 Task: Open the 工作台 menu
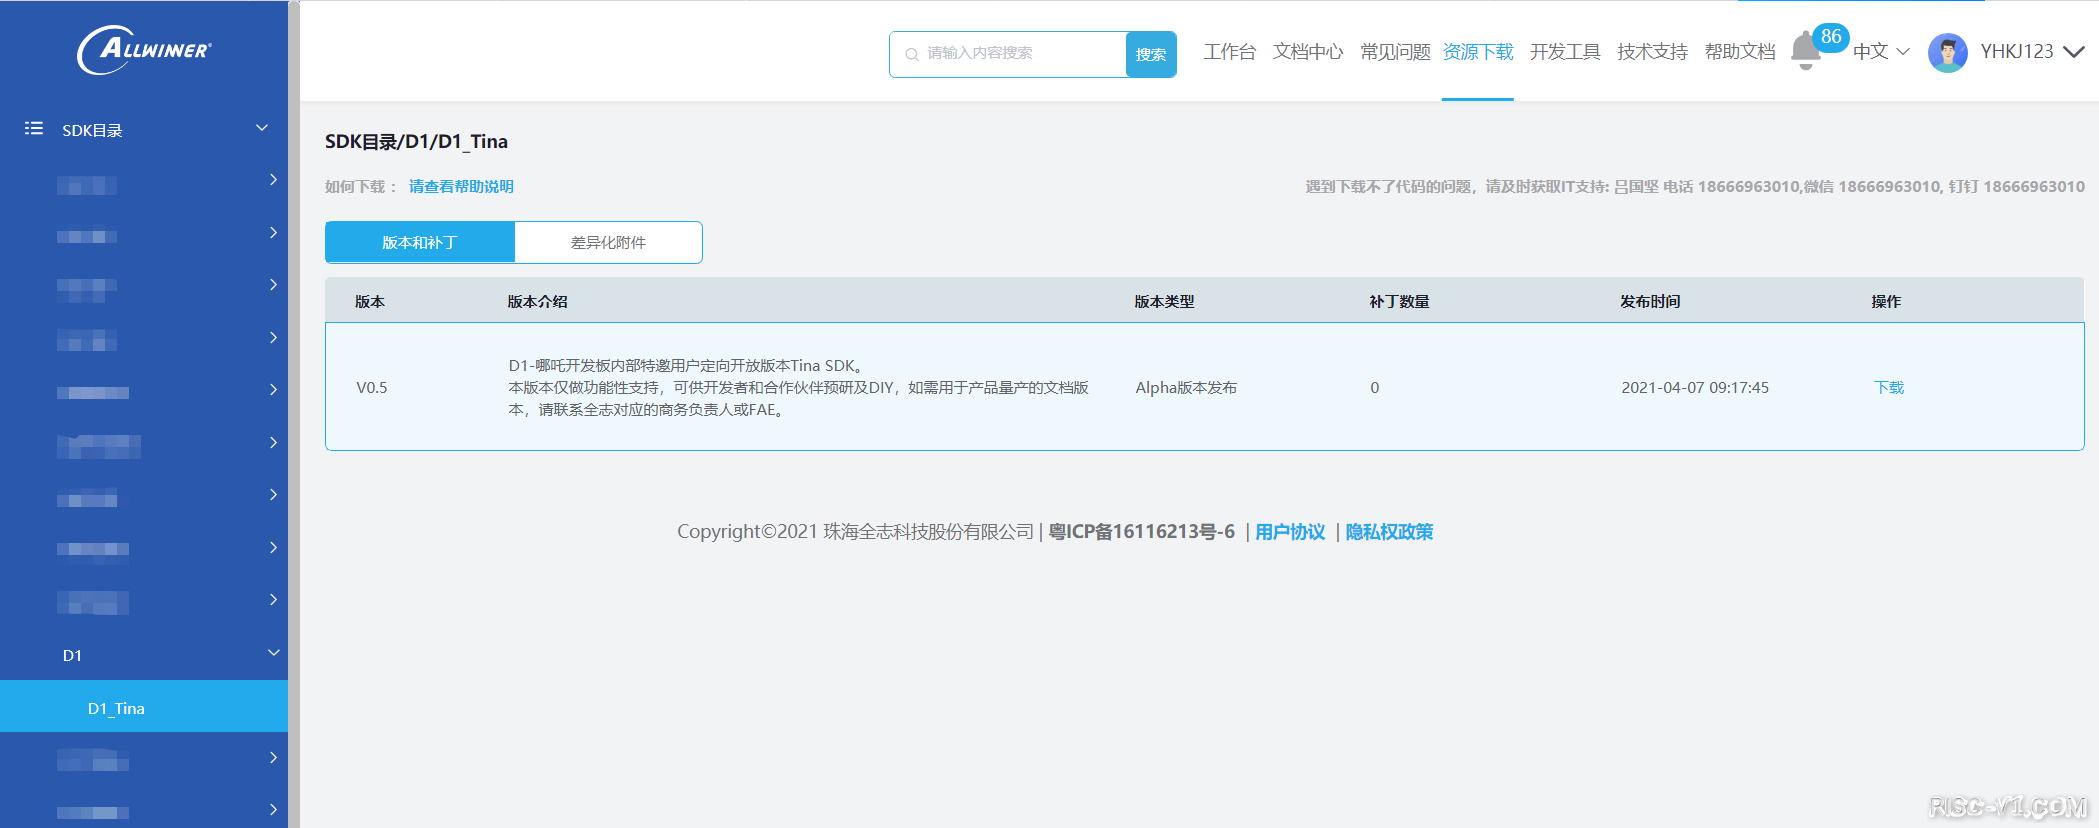(x=1229, y=52)
